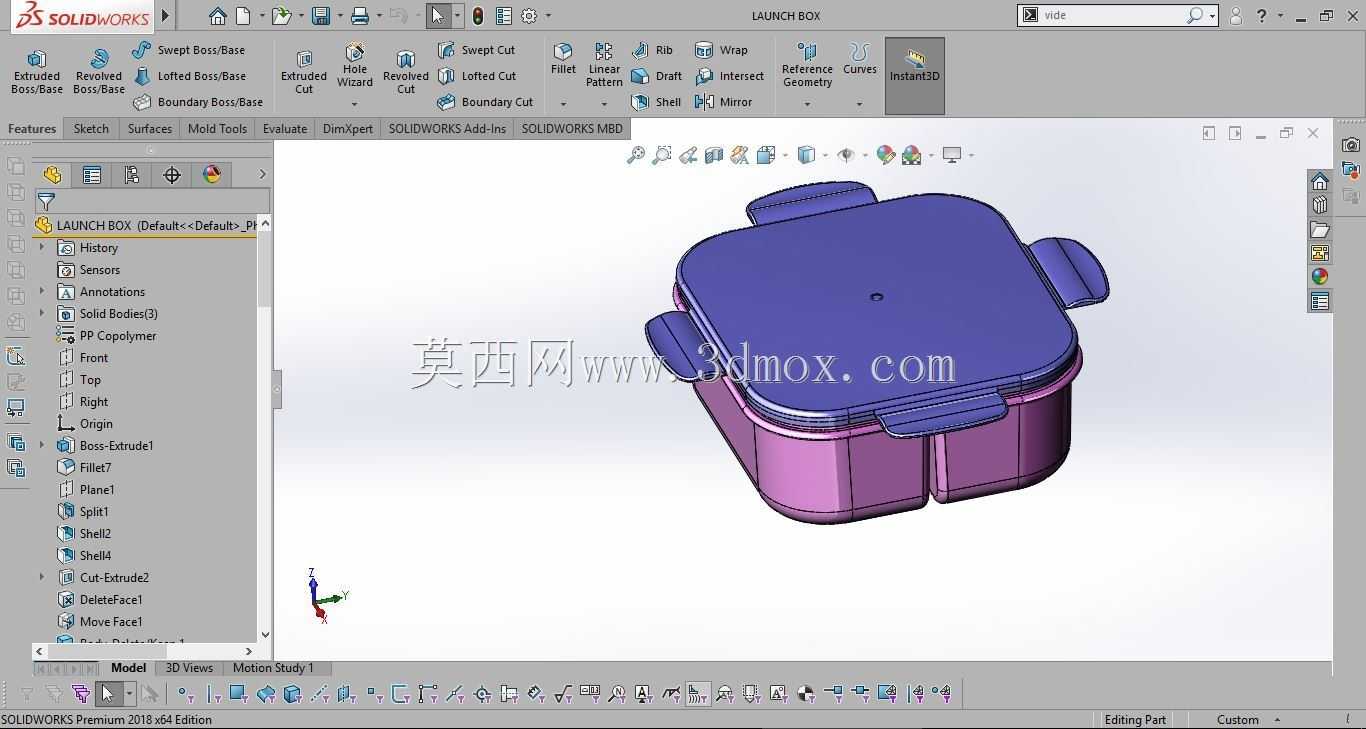The height and width of the screenshot is (729, 1366).
Task: Open the FeatureManager Design Tree tab
Action: pos(52,175)
